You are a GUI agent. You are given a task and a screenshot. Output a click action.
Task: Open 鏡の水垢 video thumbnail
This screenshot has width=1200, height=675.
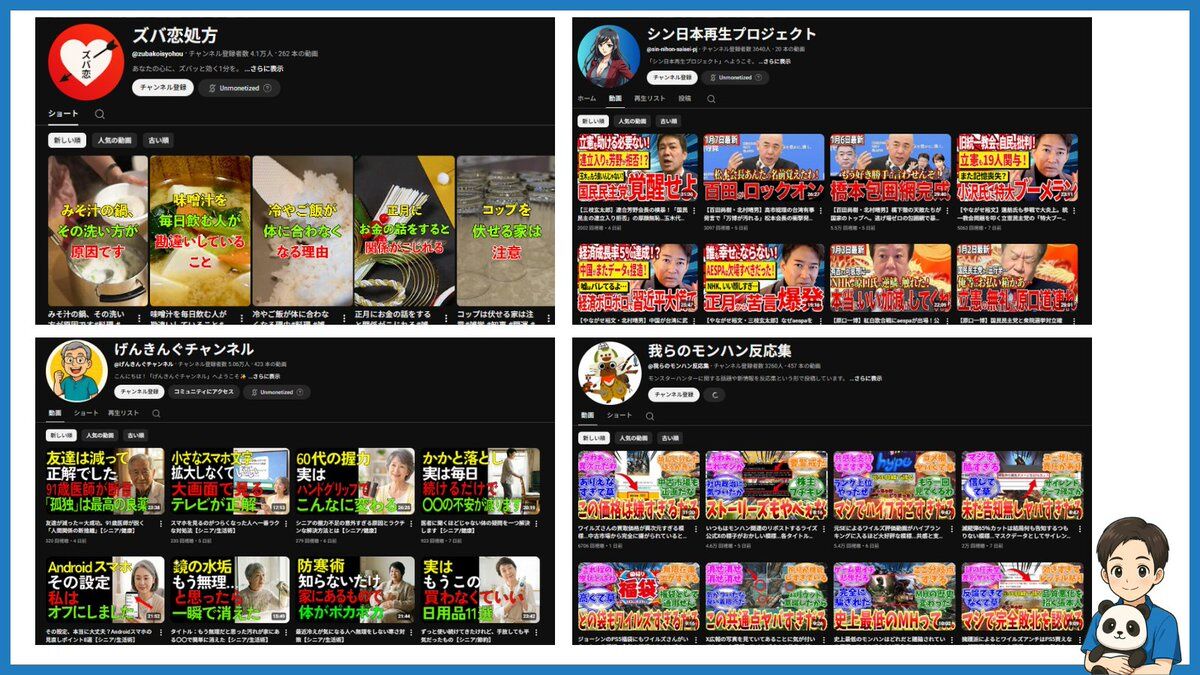[230, 590]
